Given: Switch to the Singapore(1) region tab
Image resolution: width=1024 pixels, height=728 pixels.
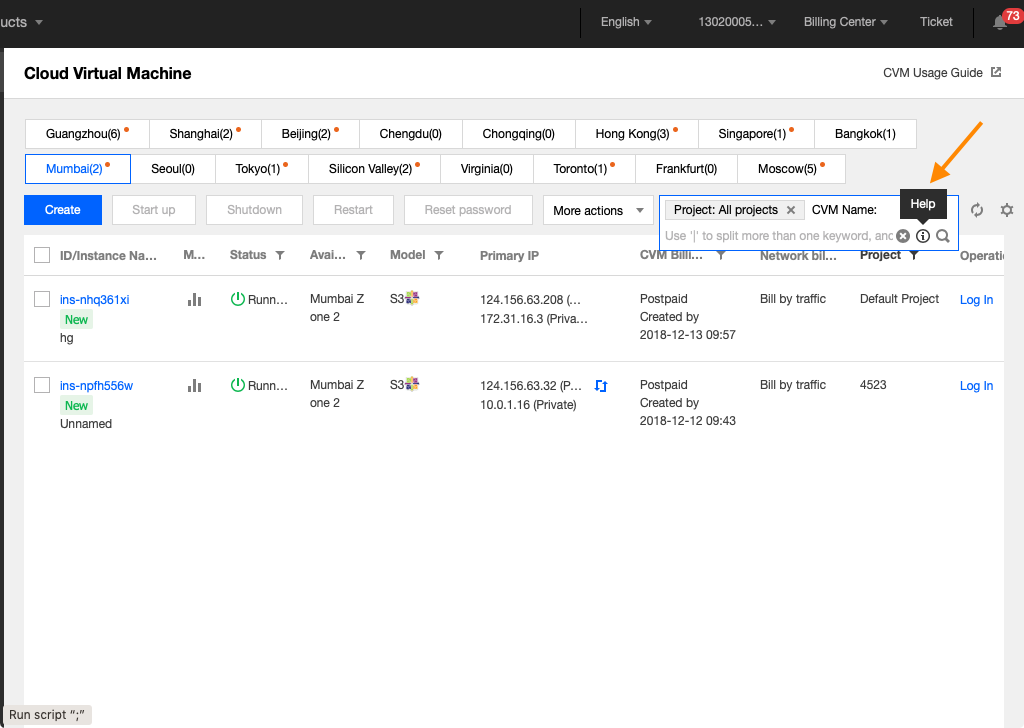Looking at the screenshot, I should (x=756, y=134).
